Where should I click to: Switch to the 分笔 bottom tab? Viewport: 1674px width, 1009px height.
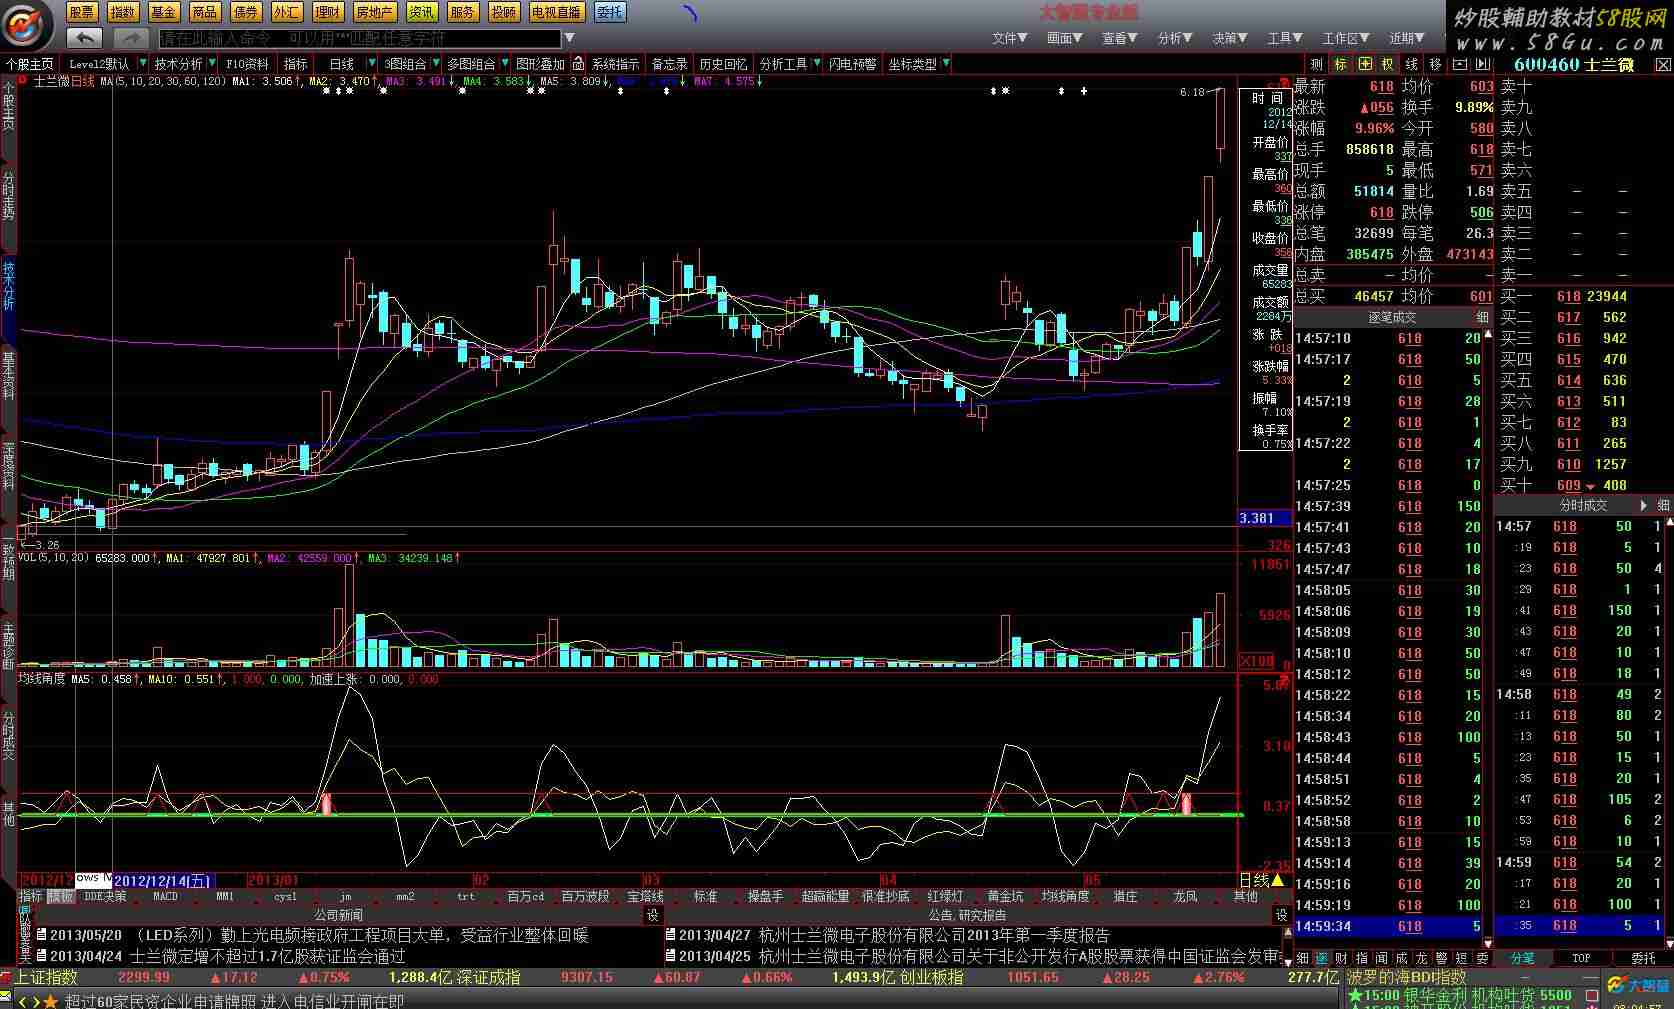point(1522,958)
